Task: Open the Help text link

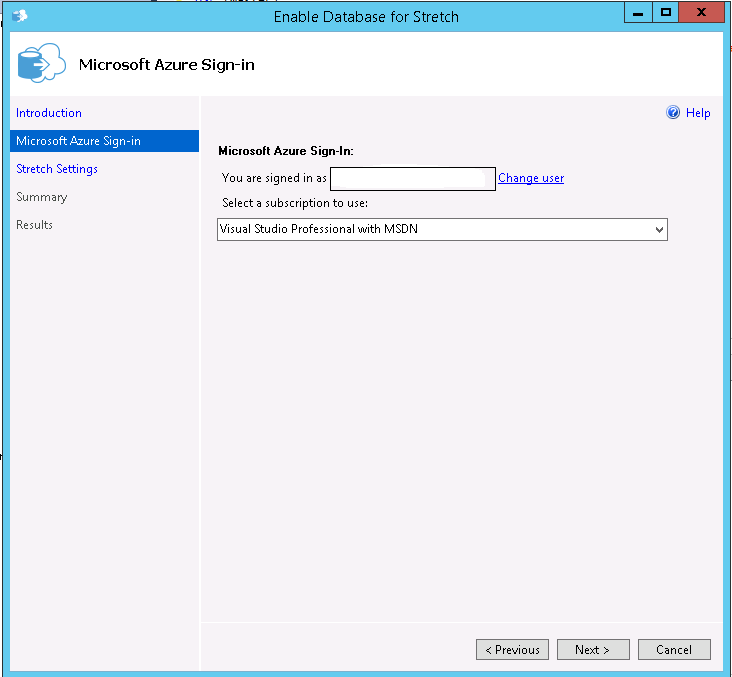Action: [x=698, y=113]
